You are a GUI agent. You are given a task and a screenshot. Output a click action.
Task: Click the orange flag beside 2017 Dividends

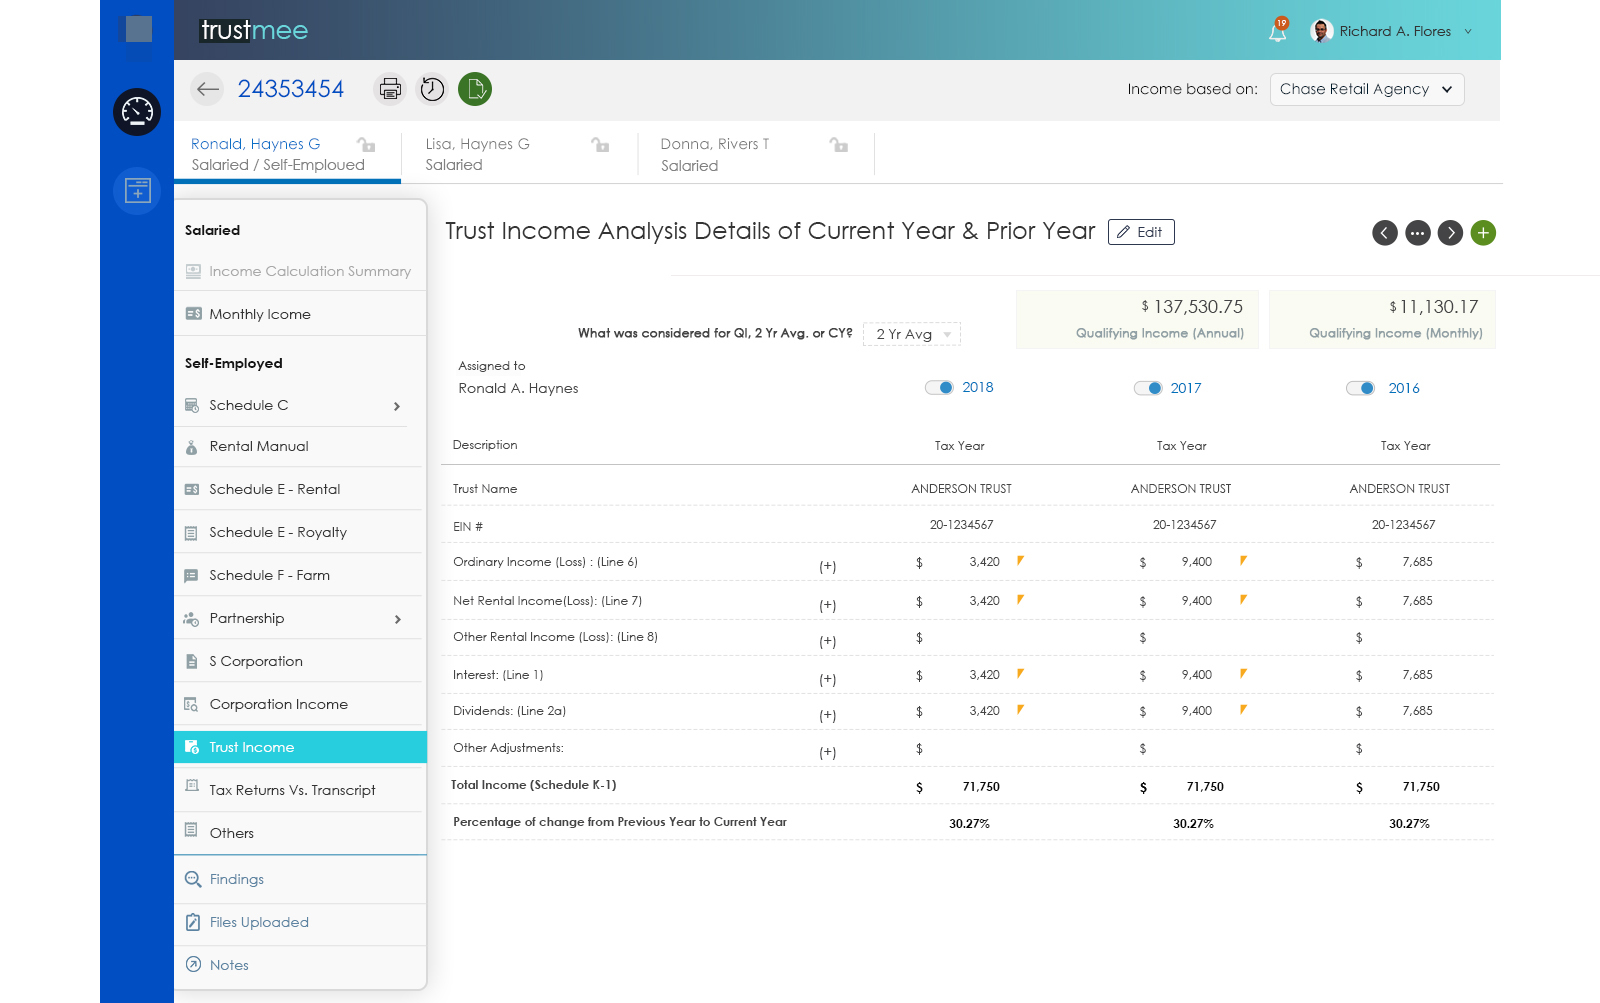pos(1243,710)
